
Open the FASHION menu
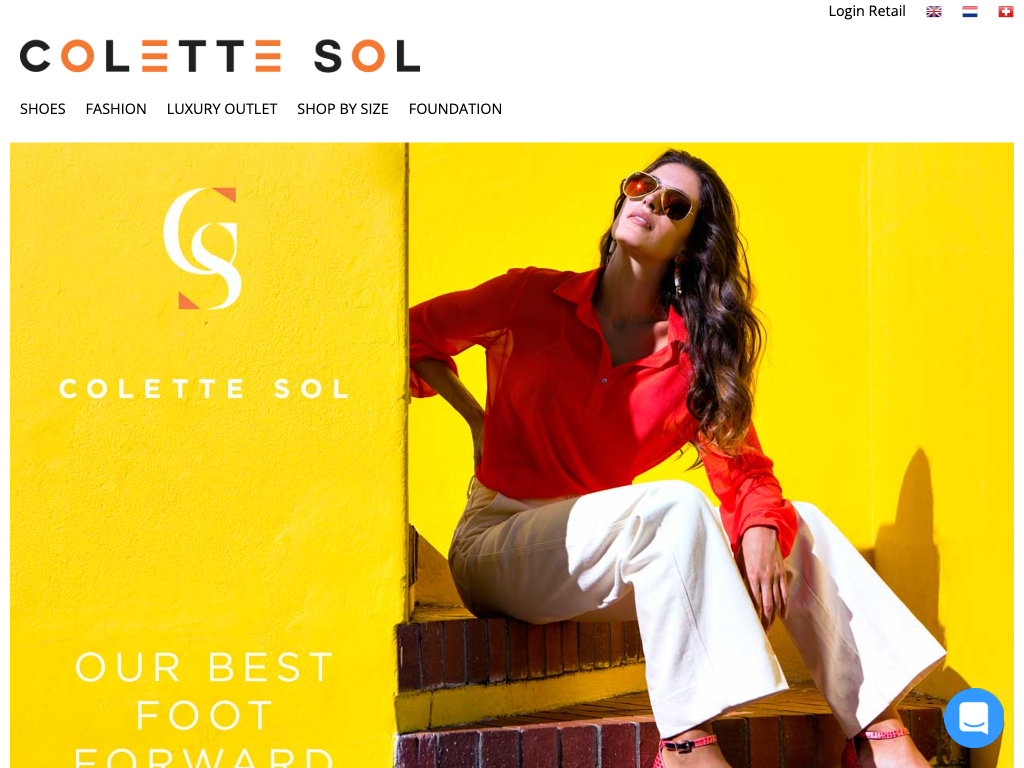pos(116,109)
